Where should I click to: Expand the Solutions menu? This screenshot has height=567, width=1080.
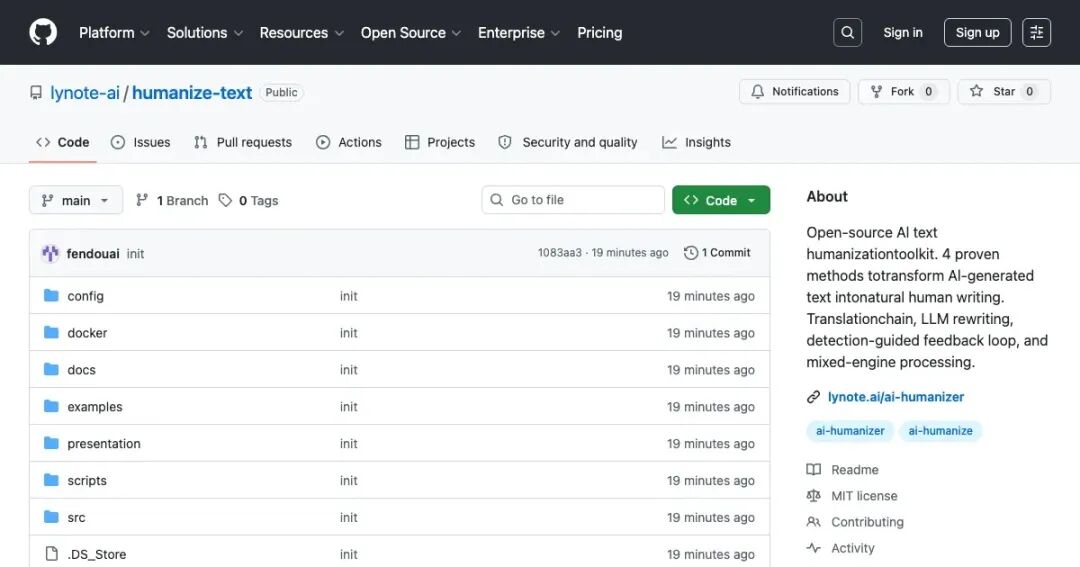click(205, 33)
